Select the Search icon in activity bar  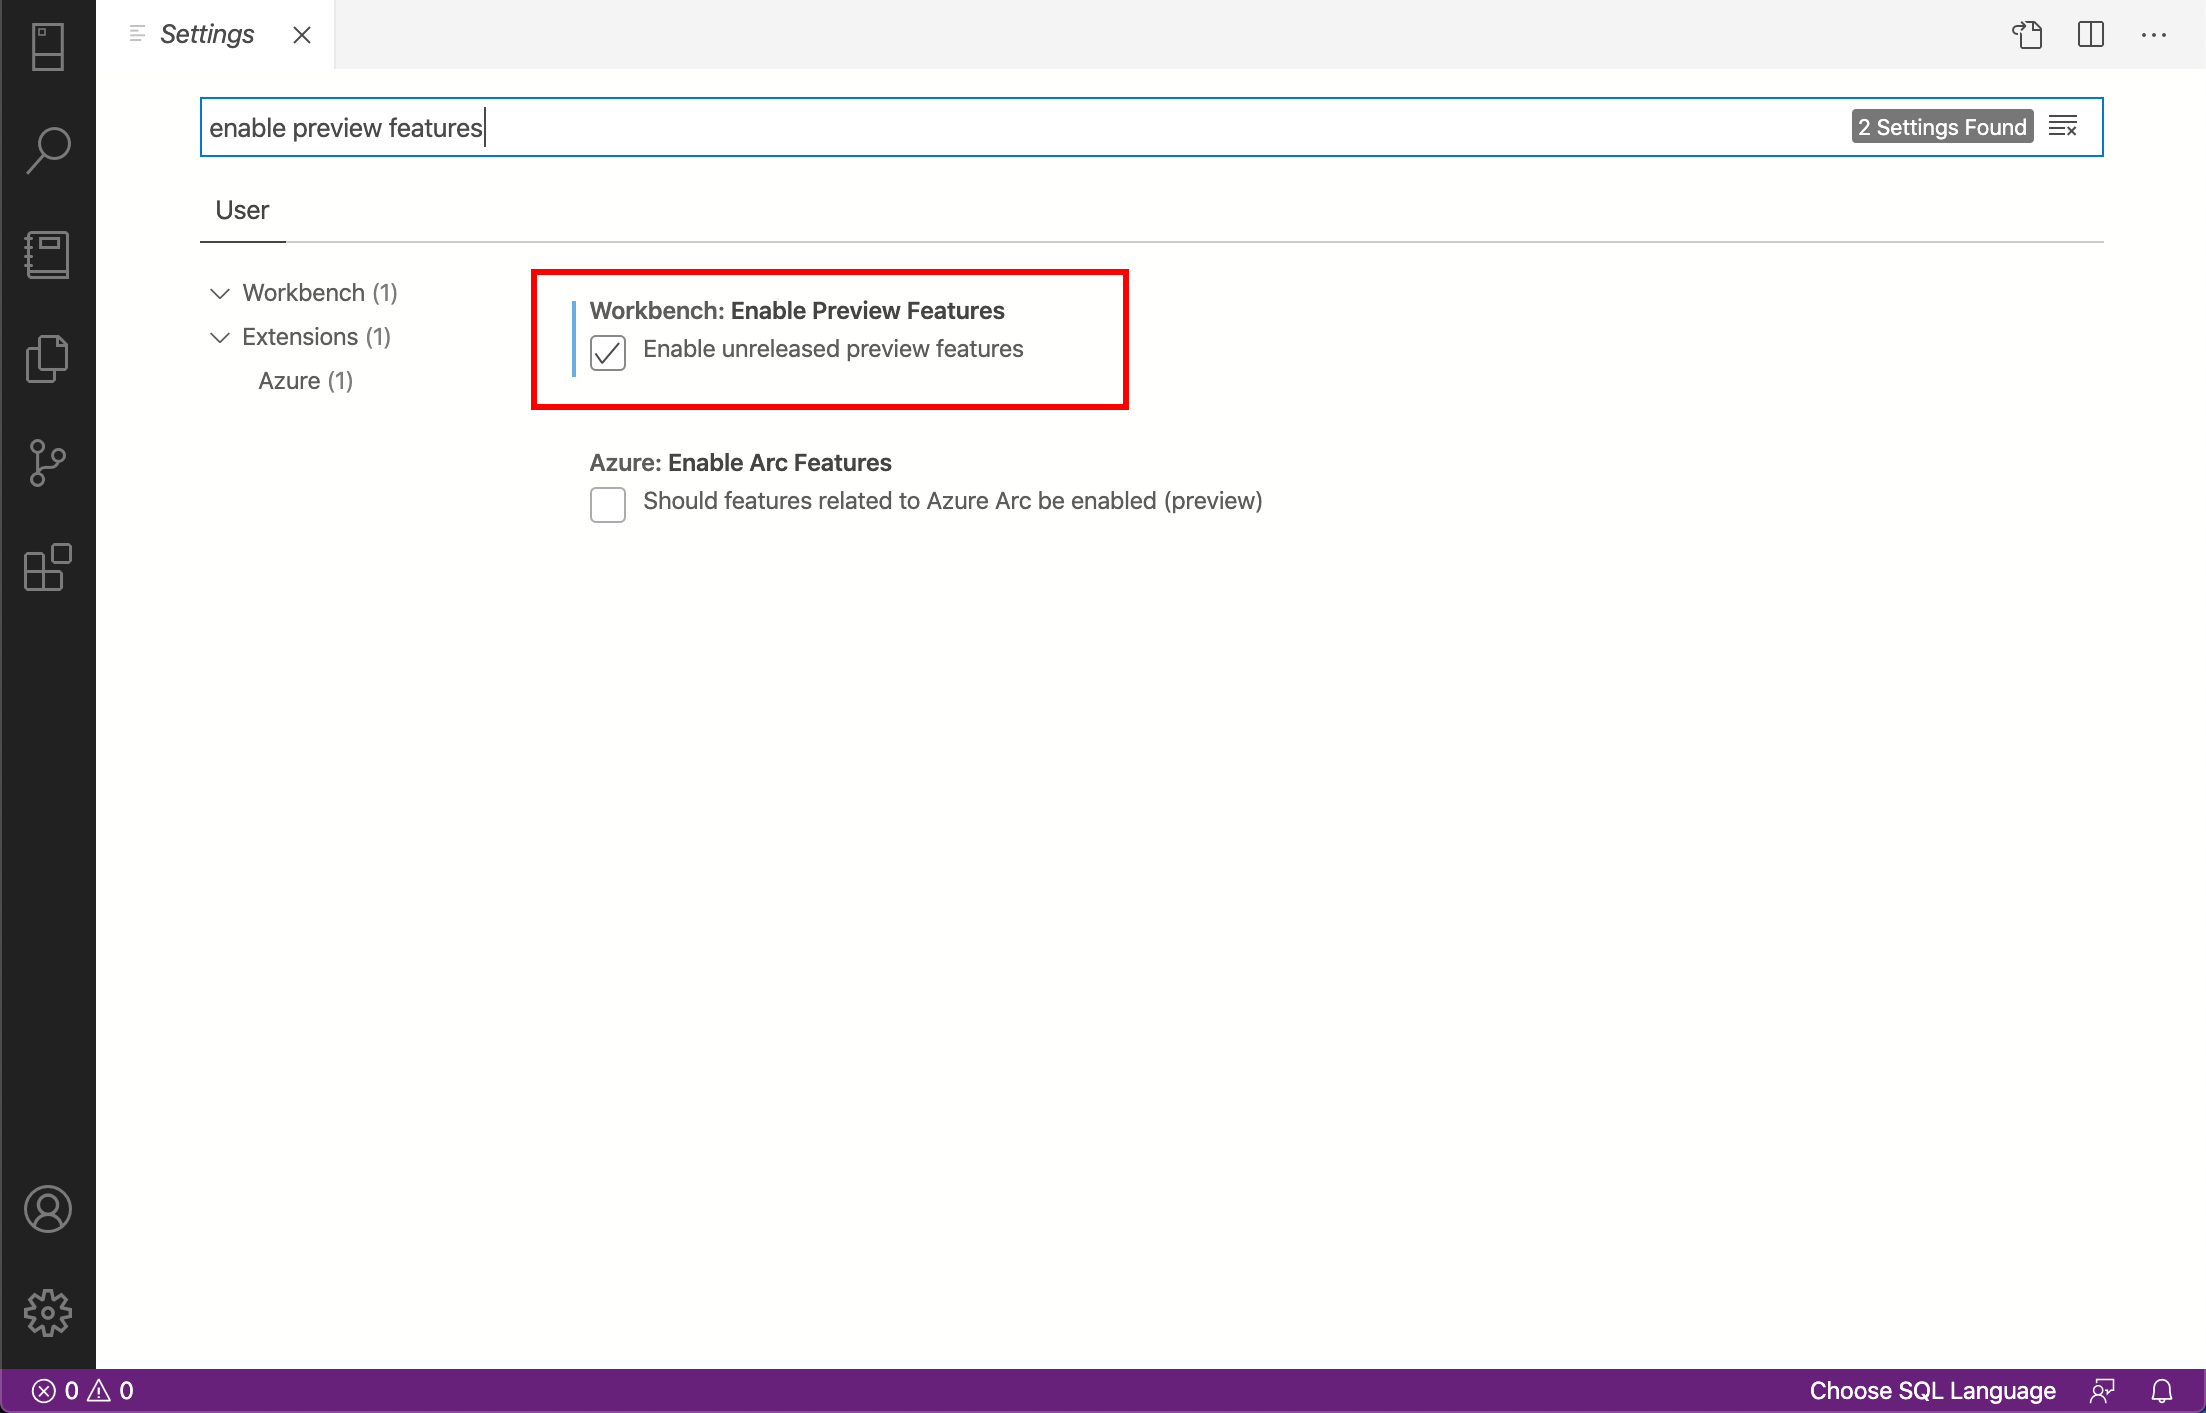click(x=47, y=148)
